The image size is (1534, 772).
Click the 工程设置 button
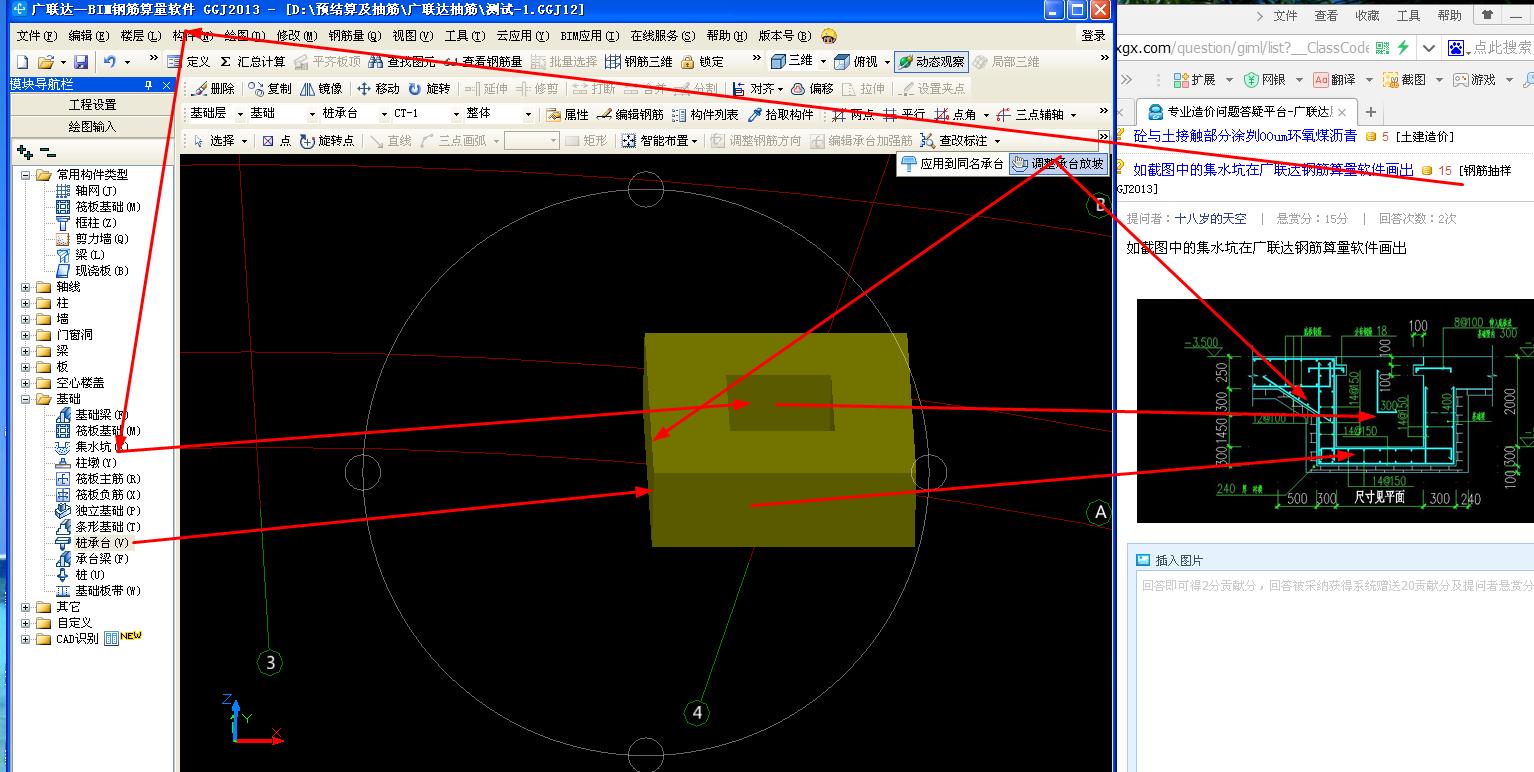pos(92,105)
